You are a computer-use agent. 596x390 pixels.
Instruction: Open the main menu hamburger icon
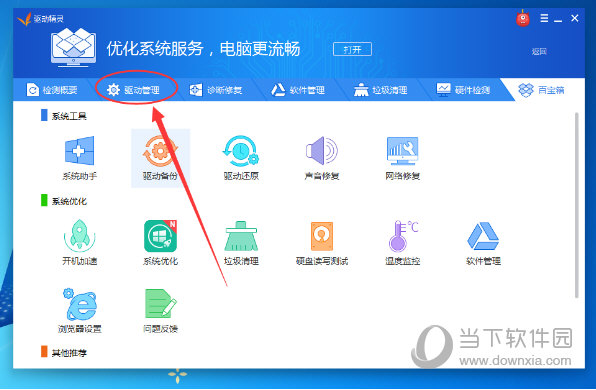pyautogui.click(x=544, y=18)
